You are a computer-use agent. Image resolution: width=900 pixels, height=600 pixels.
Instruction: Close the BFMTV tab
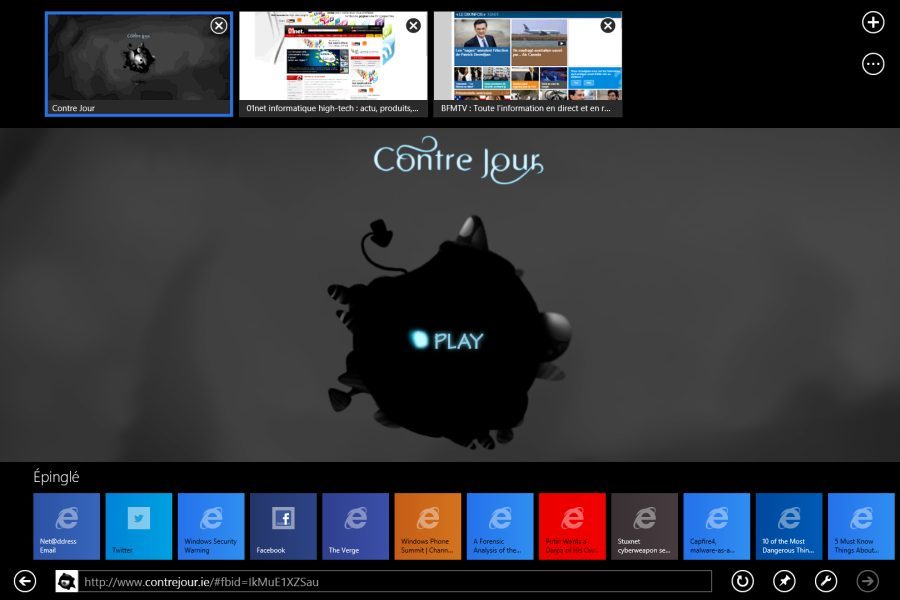tap(608, 25)
